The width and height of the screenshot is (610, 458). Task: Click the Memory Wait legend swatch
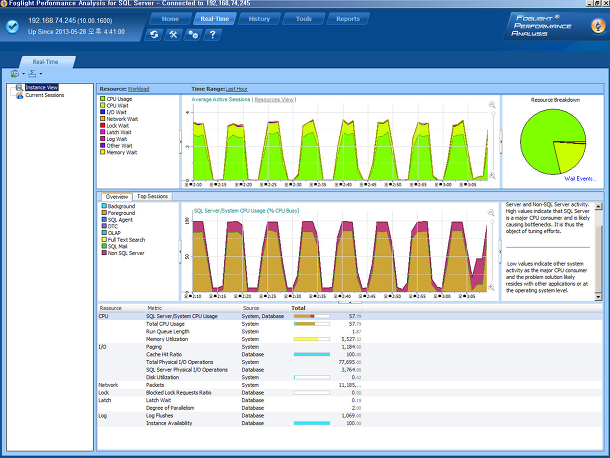pyautogui.click(x=103, y=152)
